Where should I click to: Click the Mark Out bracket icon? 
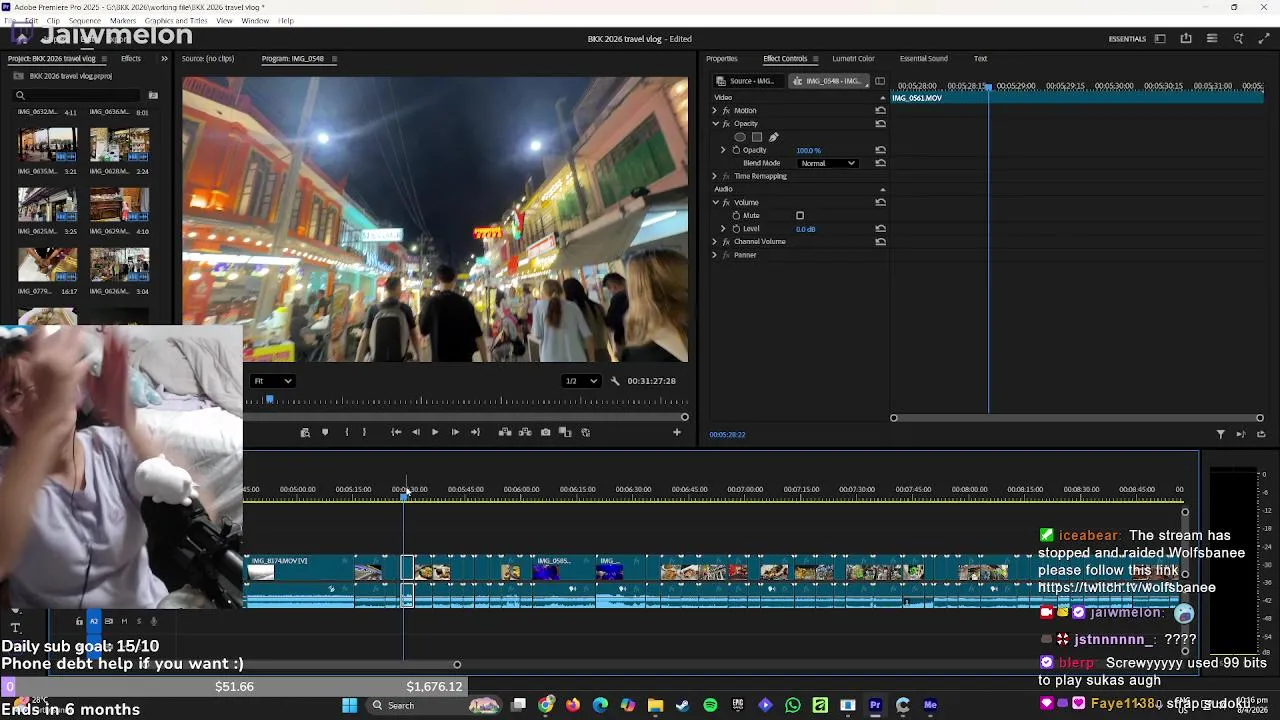coord(364,432)
